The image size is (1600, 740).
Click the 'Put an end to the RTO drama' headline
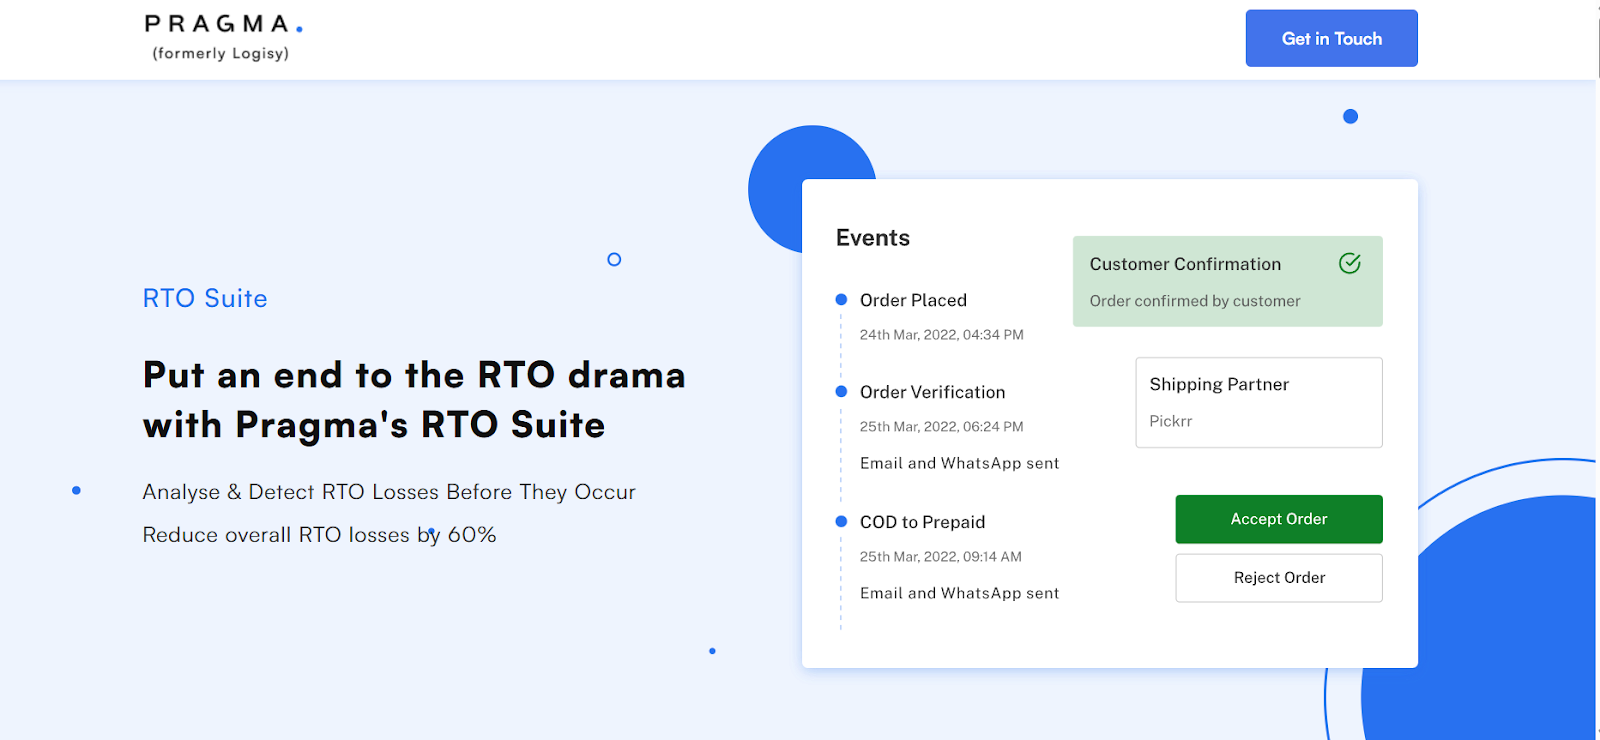pos(414,375)
